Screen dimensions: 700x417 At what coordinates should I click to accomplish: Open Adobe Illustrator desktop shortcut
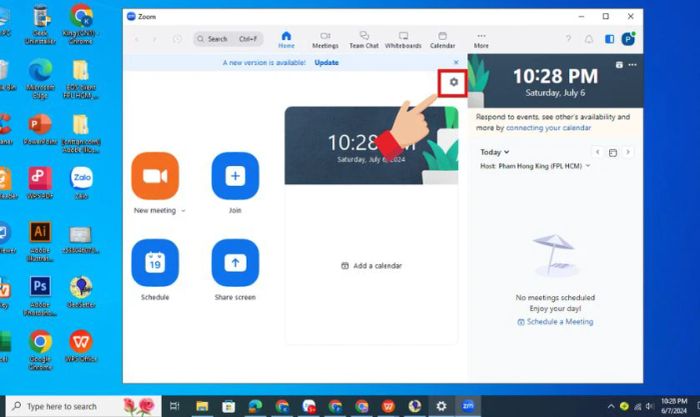point(40,241)
